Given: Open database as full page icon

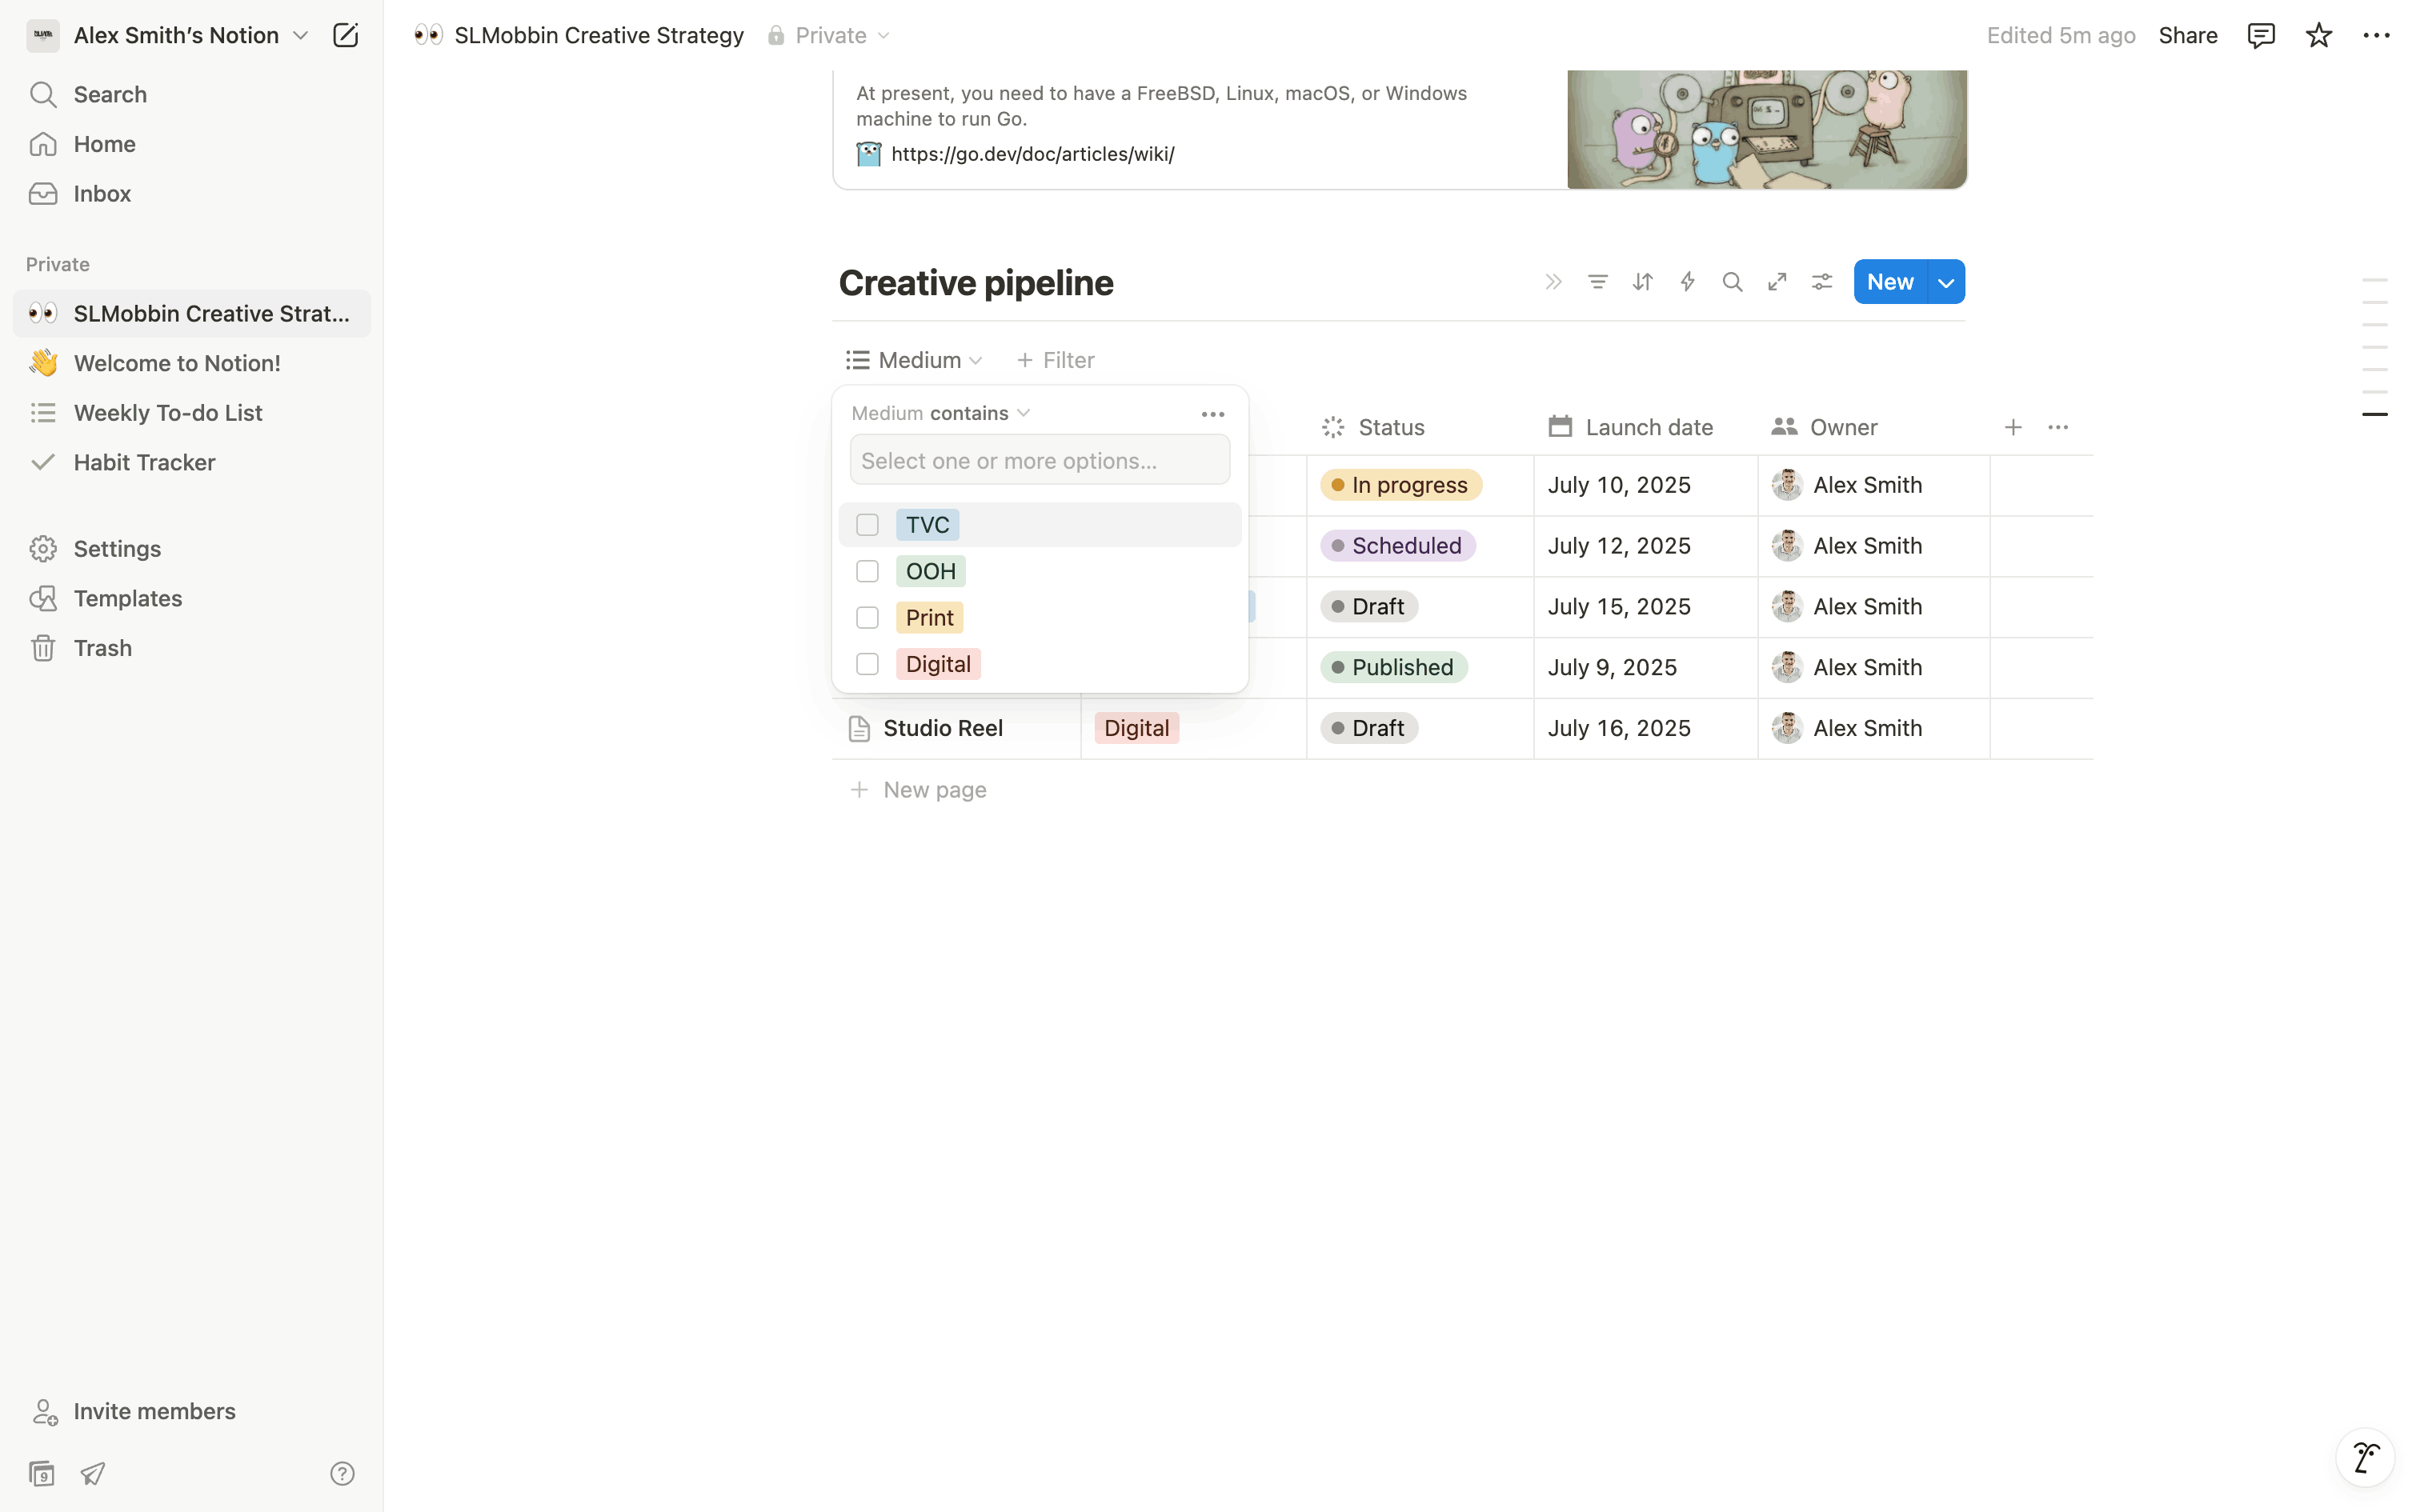Looking at the screenshot, I should pos(1777,282).
